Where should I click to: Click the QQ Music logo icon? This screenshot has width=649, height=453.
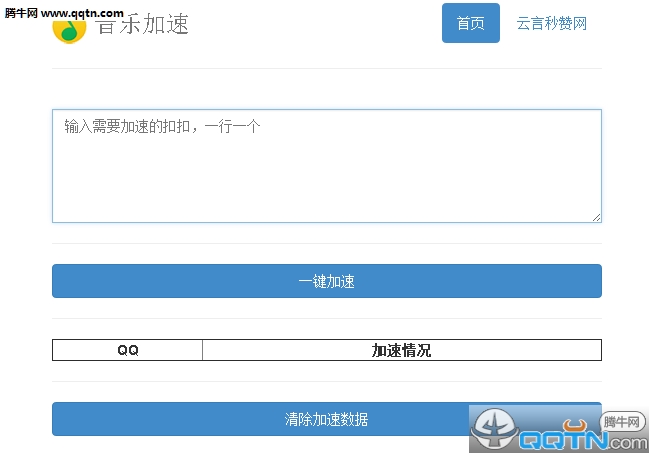69,29
